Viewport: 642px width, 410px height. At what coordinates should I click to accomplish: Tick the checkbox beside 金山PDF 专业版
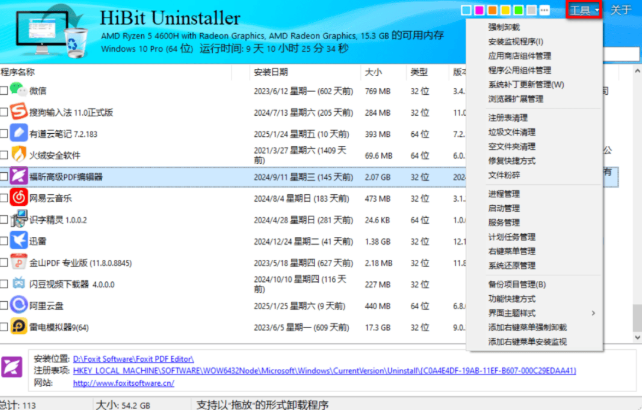(5, 262)
